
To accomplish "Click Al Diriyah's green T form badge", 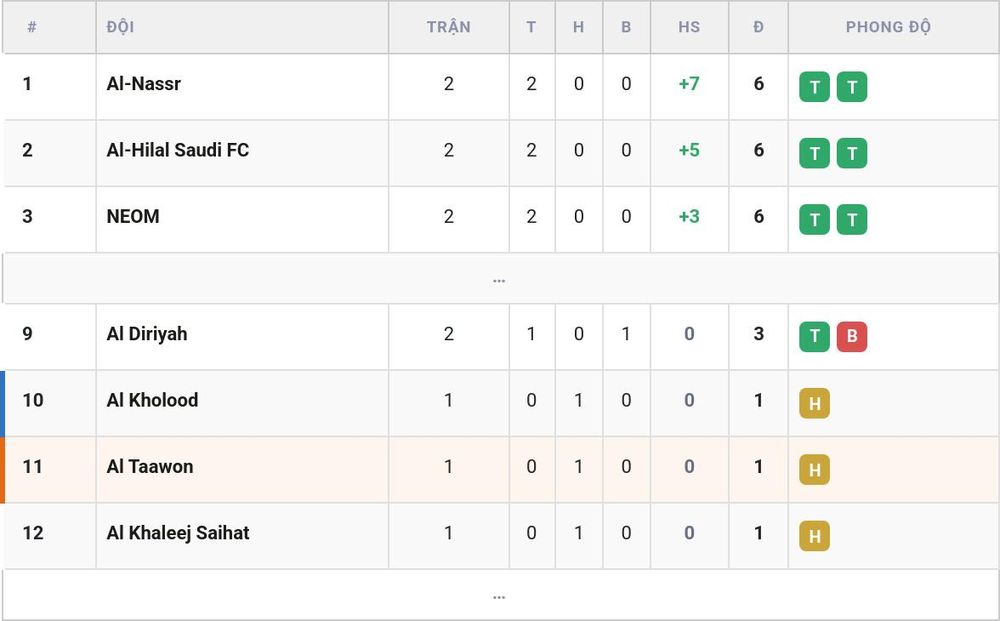I will tap(814, 337).
